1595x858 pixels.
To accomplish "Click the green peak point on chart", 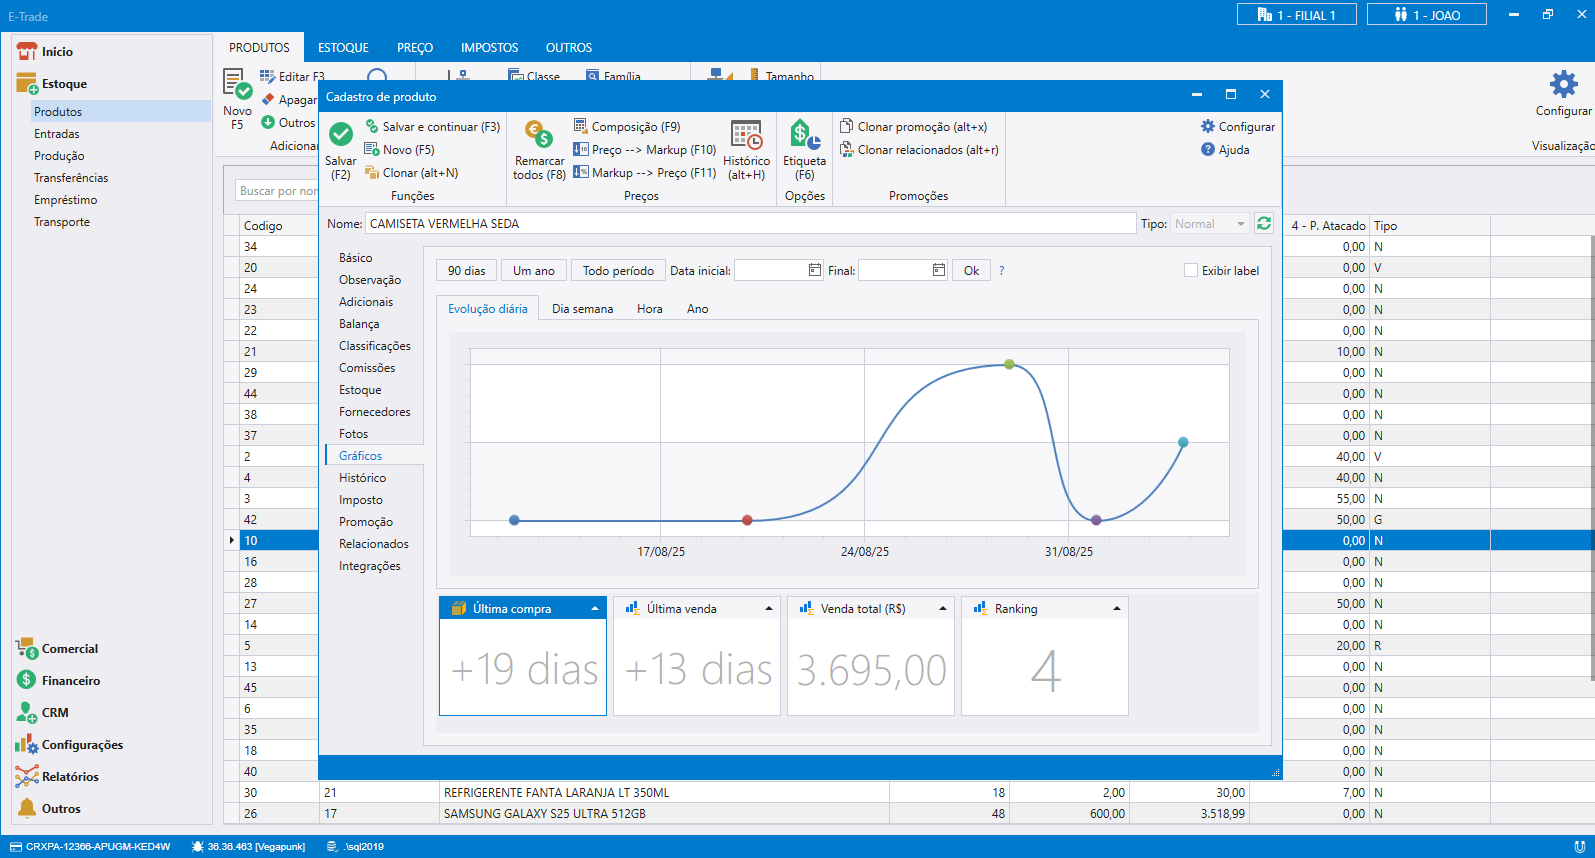I will (x=1009, y=364).
